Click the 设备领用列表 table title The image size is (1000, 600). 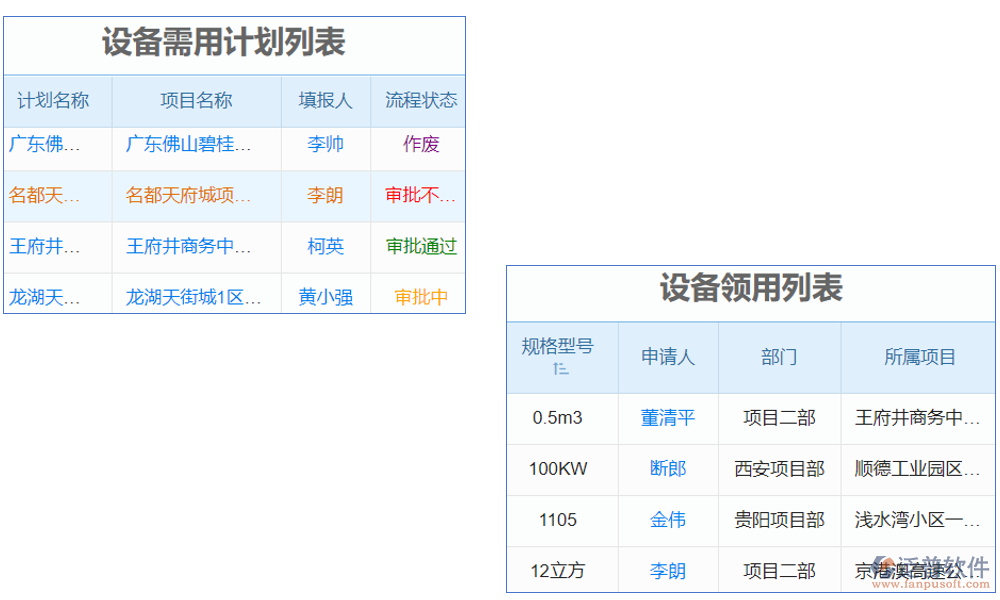point(750,292)
